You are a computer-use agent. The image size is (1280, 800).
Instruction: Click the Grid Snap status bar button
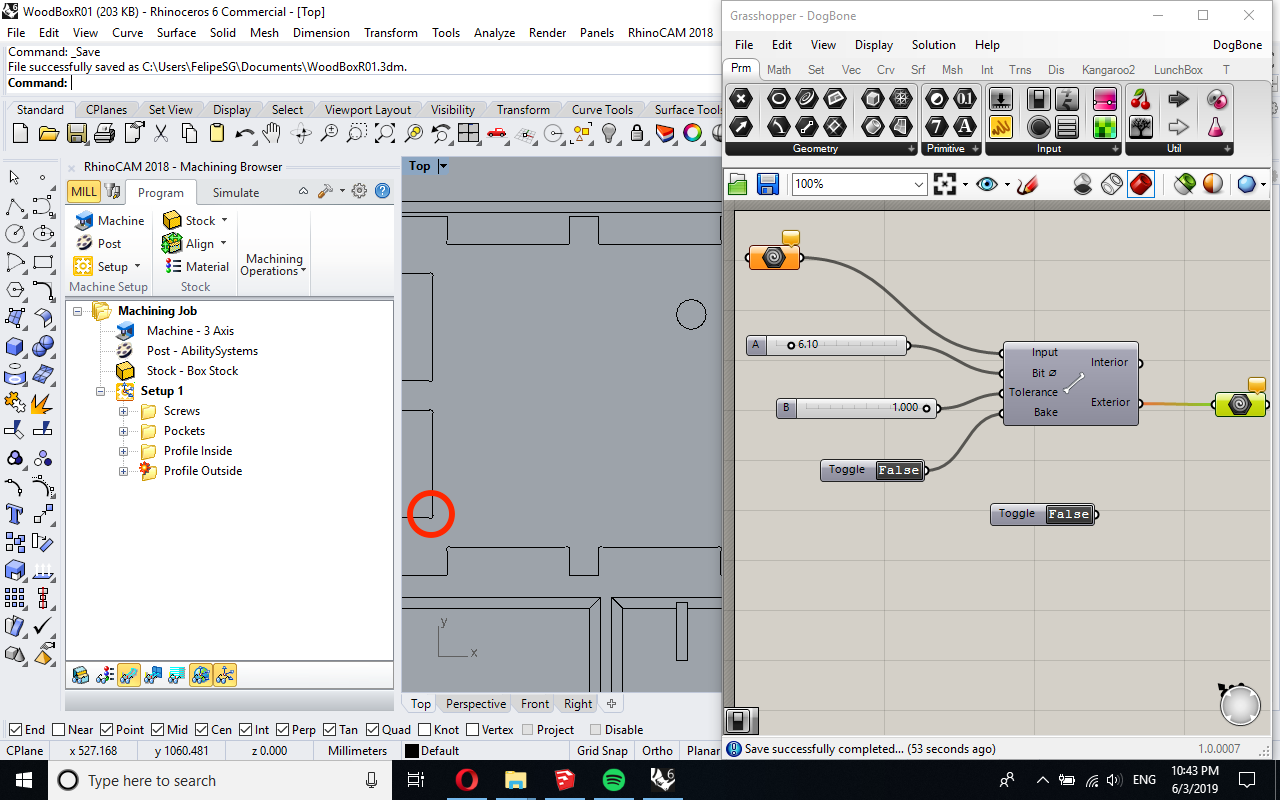point(602,751)
